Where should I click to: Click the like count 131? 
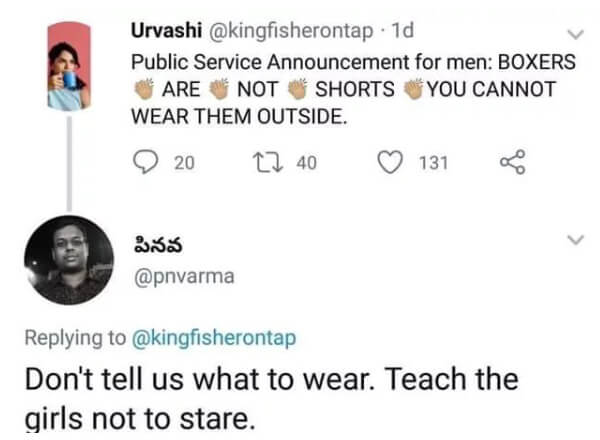[x=433, y=163]
